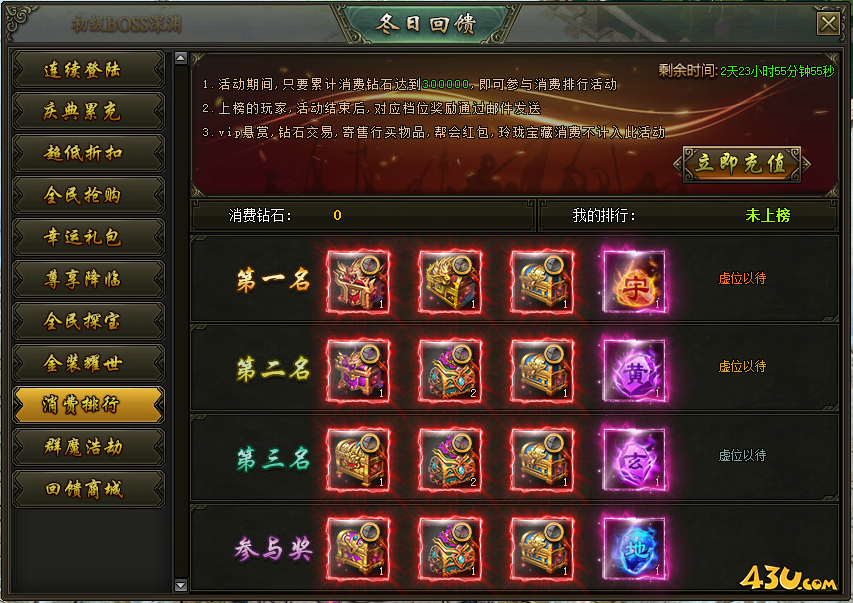Select the 全民探宝 tab
Image resolution: width=853 pixels, height=603 pixels.
pos(88,321)
